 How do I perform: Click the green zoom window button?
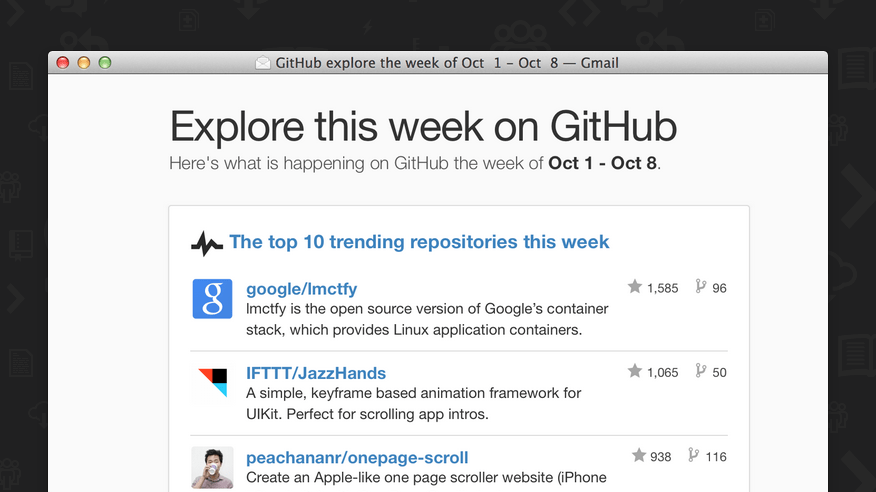(105, 63)
